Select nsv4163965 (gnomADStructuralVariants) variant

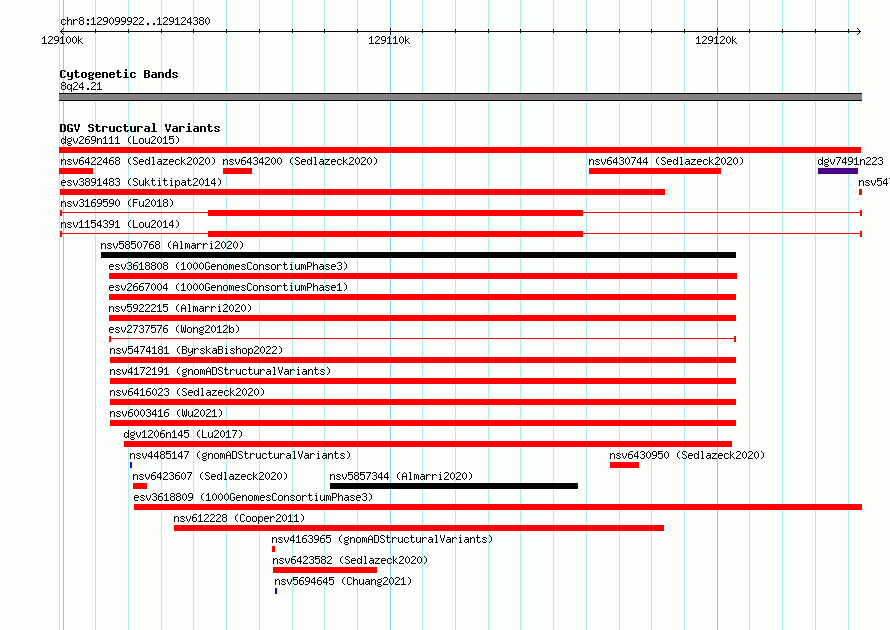click(x=274, y=549)
